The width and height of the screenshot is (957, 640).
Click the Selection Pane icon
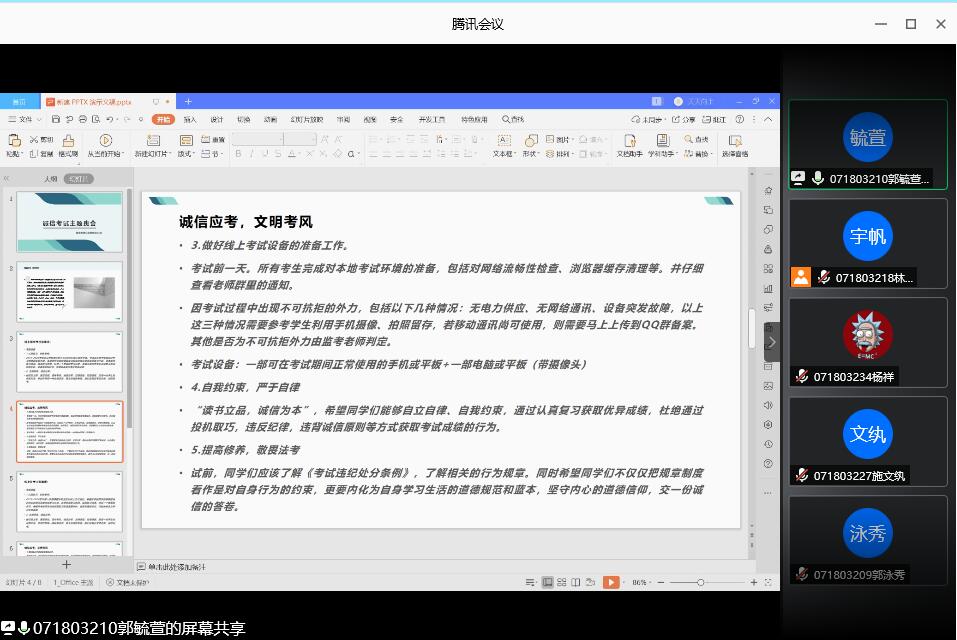(x=735, y=141)
